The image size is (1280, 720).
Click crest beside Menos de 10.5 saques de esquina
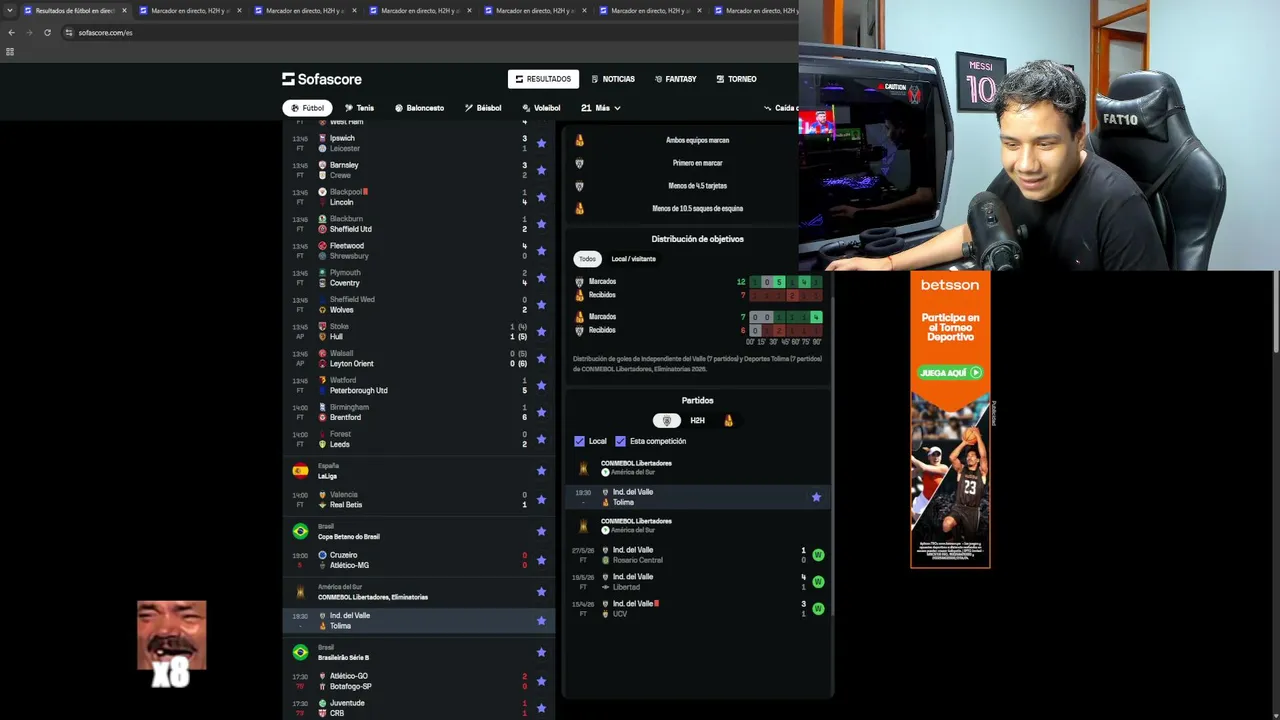[x=579, y=209]
